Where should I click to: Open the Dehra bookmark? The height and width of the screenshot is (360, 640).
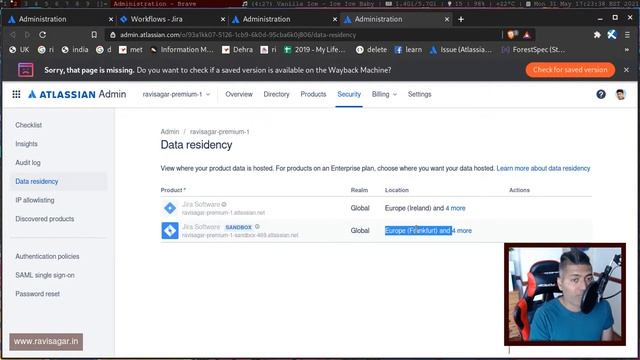[x=237, y=49]
